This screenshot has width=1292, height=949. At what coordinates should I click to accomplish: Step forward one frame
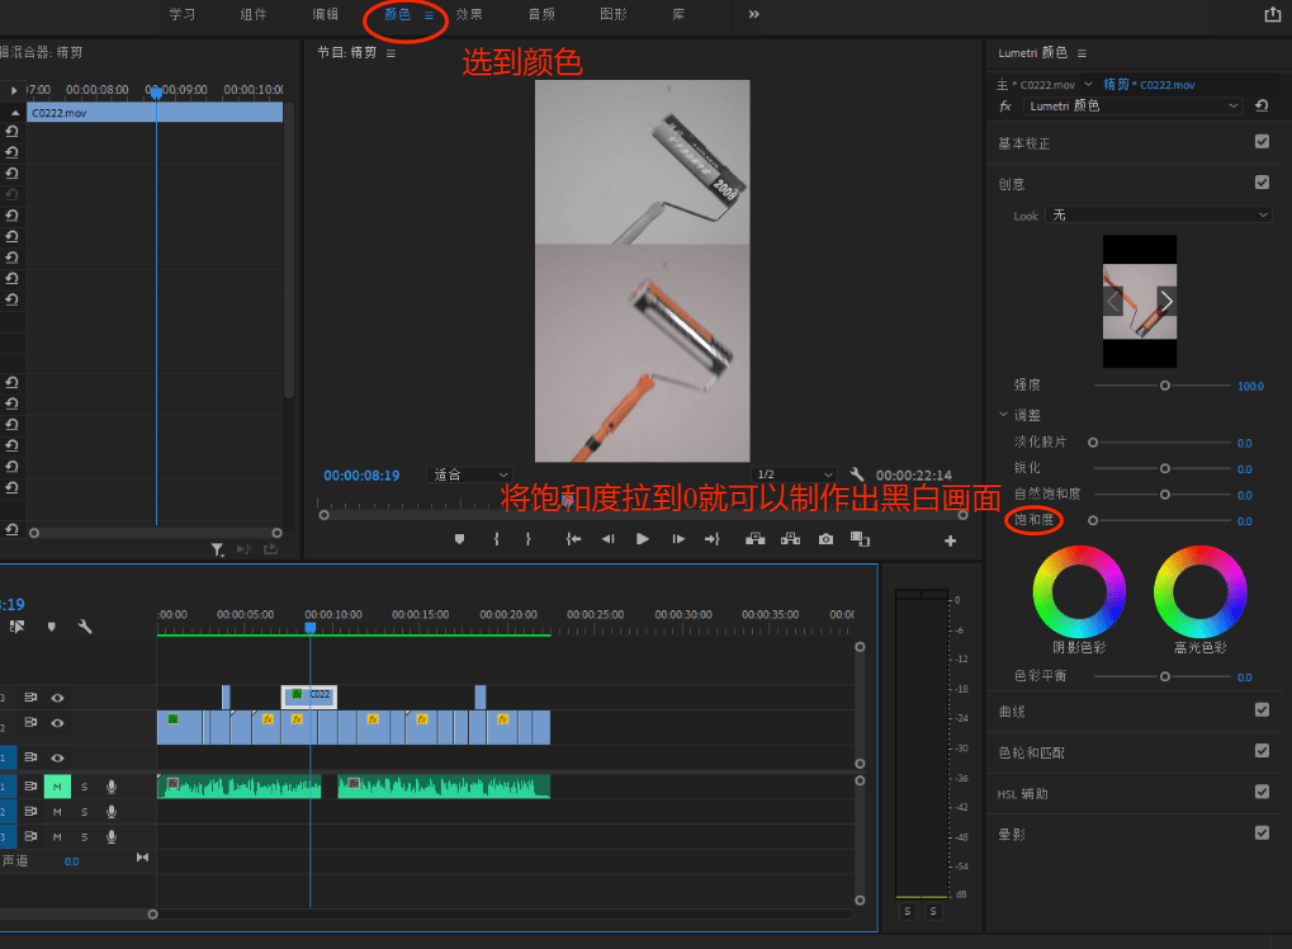[x=678, y=539]
